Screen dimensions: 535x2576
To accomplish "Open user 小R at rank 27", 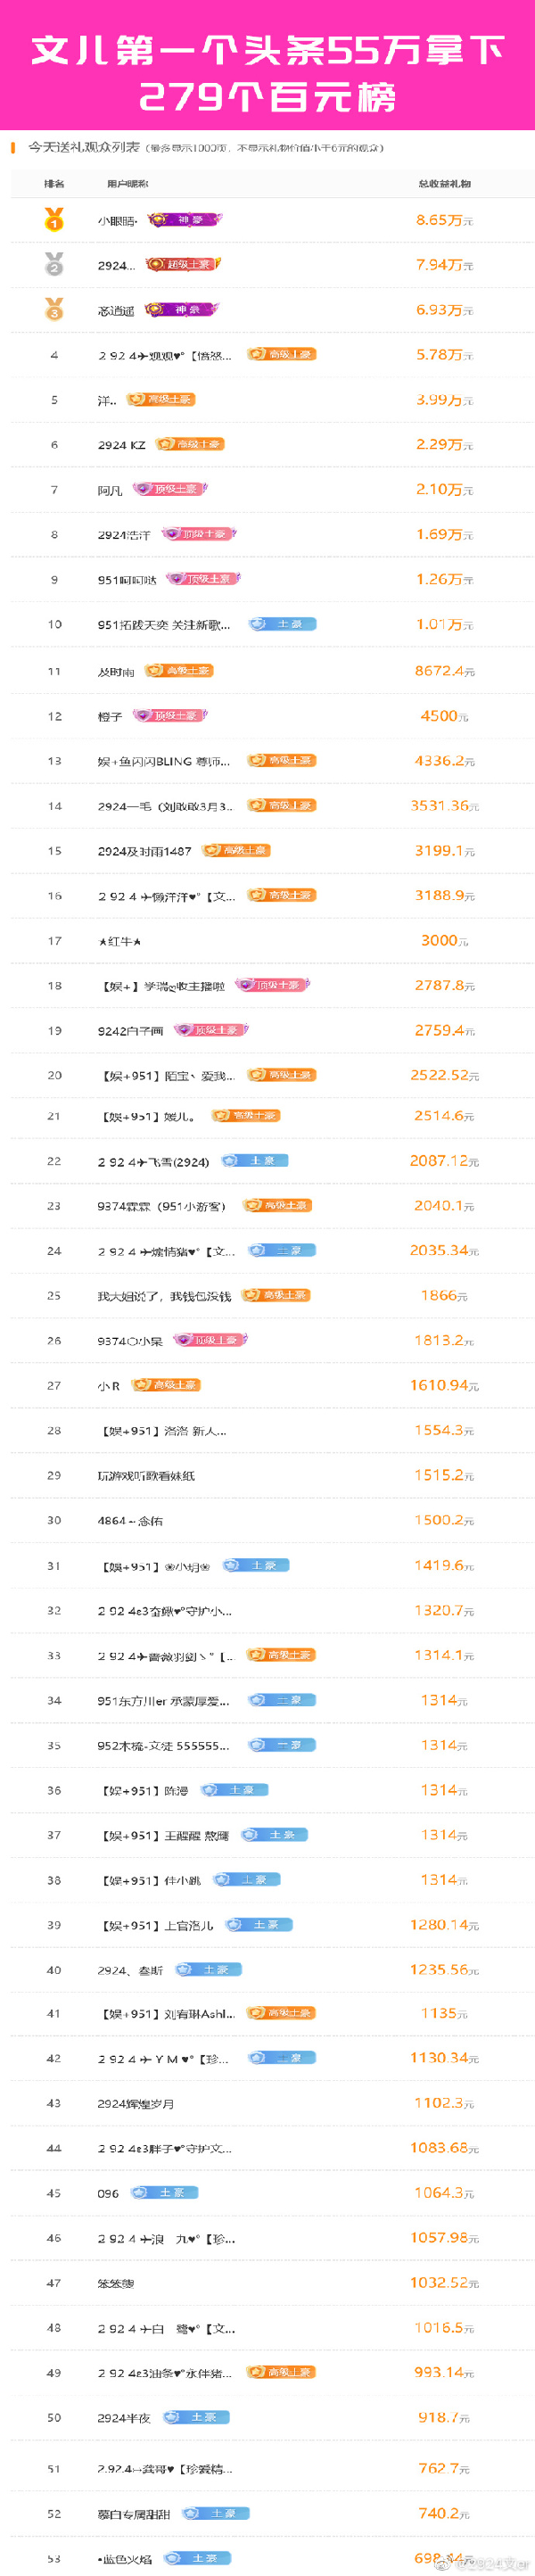I will point(109,1386).
